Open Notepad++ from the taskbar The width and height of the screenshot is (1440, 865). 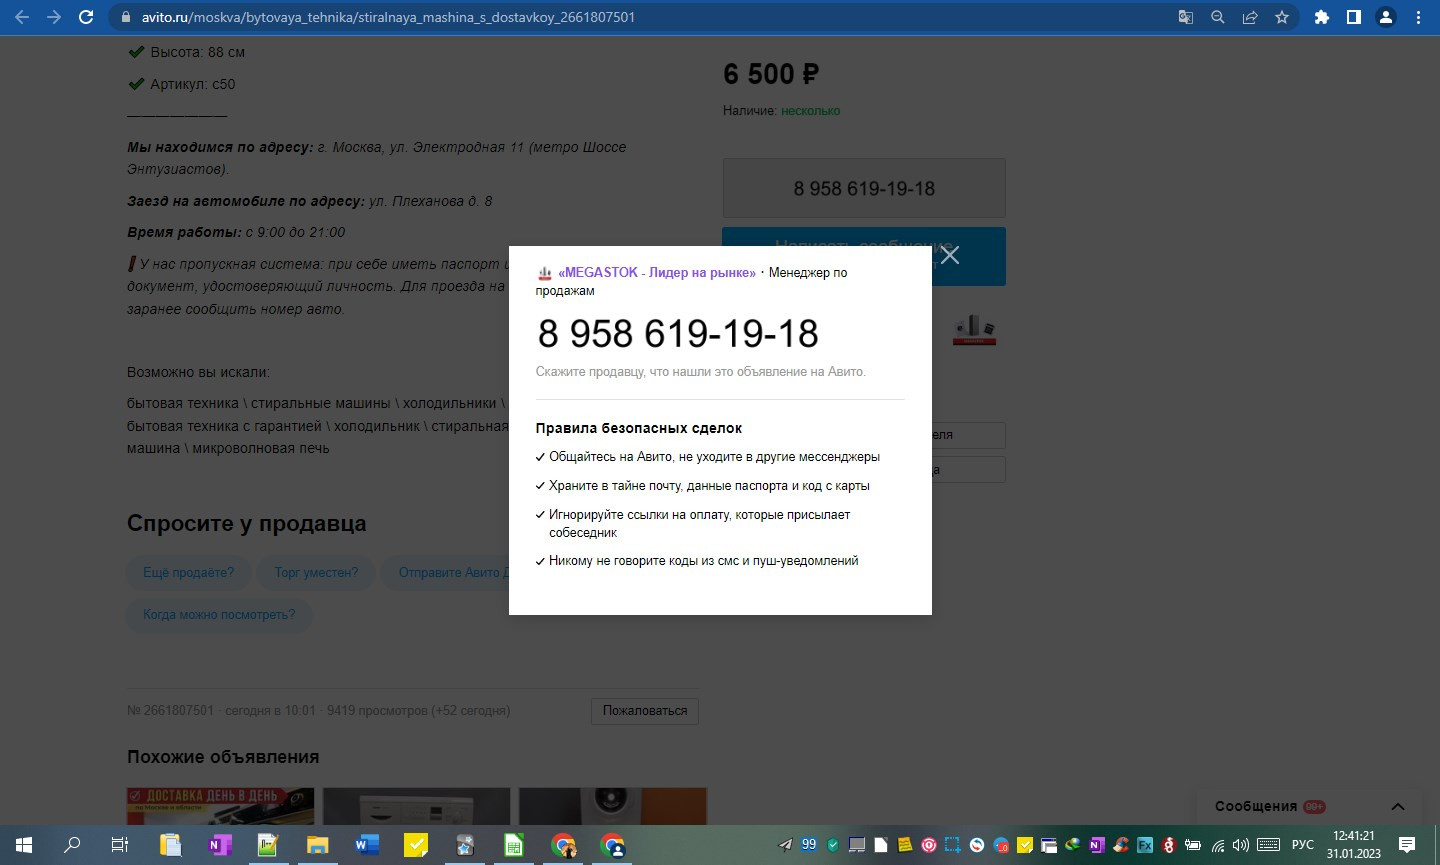coord(268,845)
